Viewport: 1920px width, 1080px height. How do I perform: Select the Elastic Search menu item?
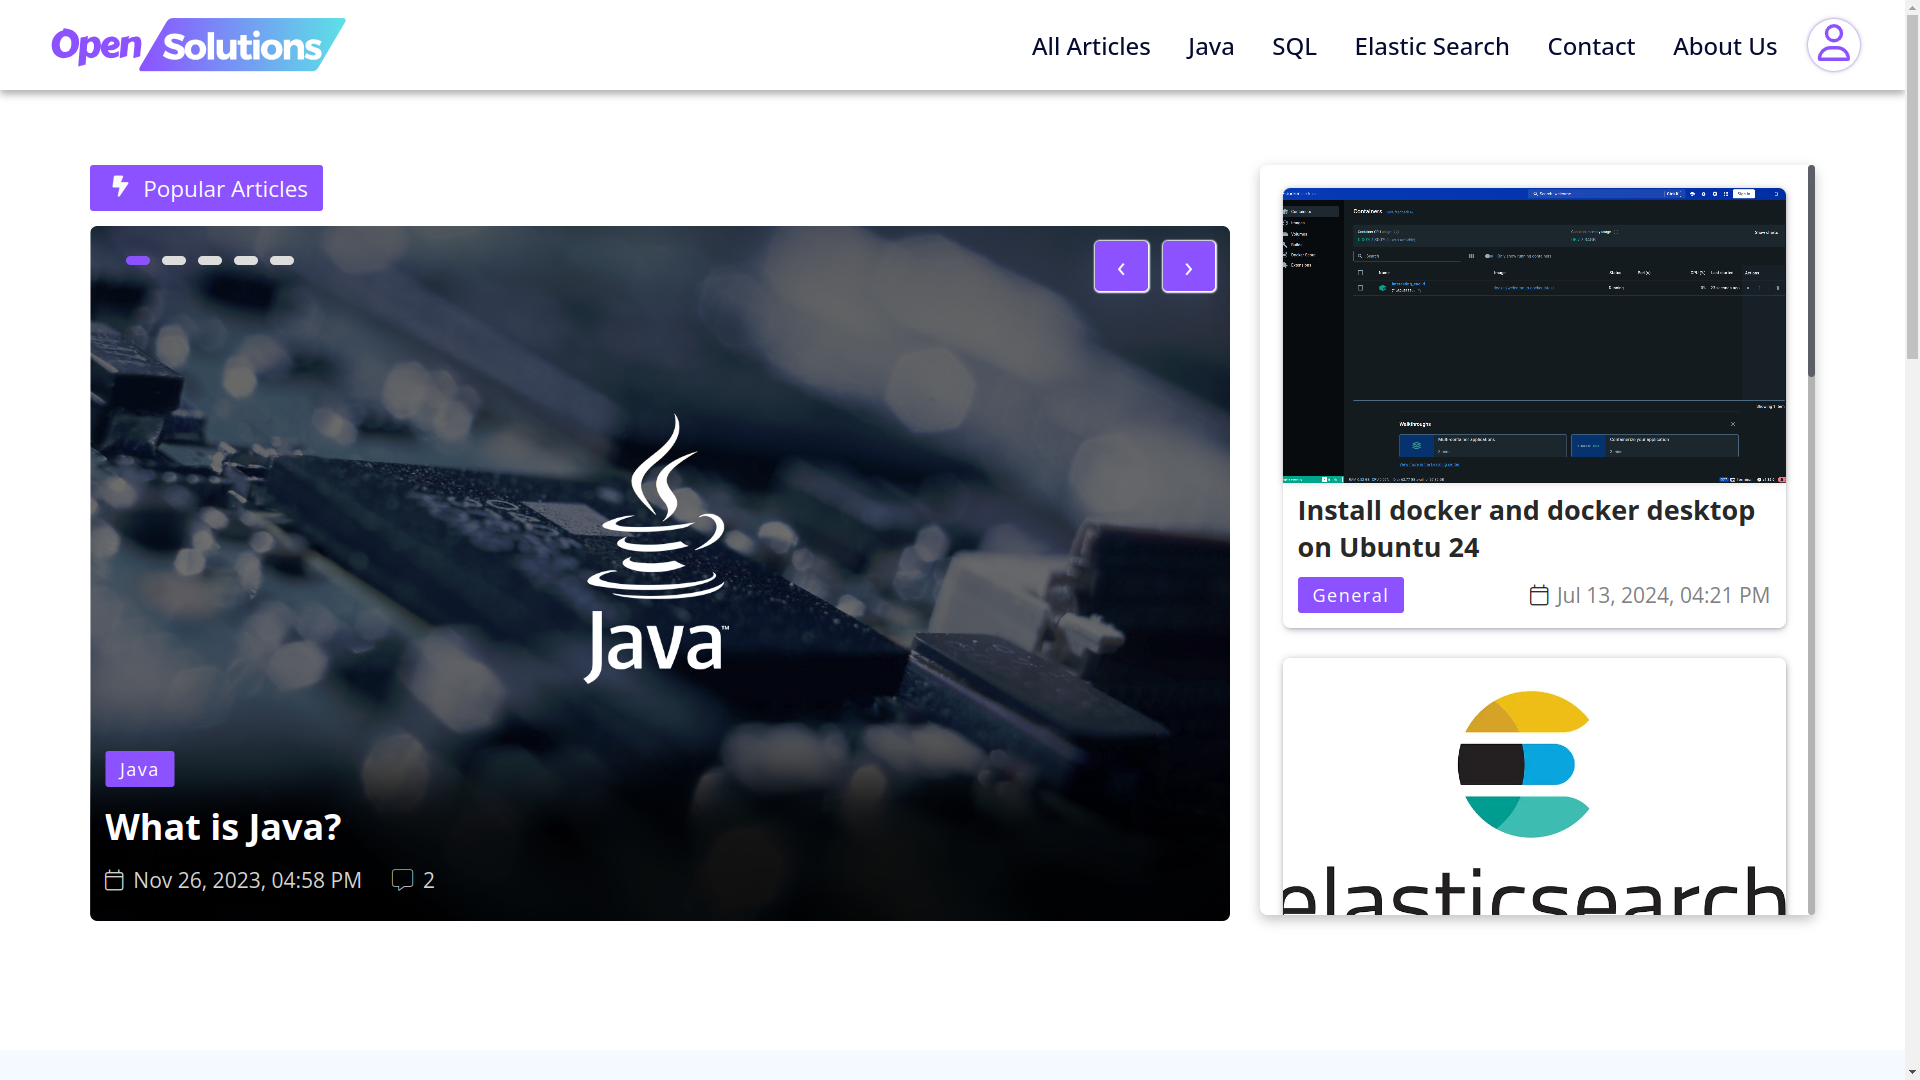pyautogui.click(x=1432, y=46)
